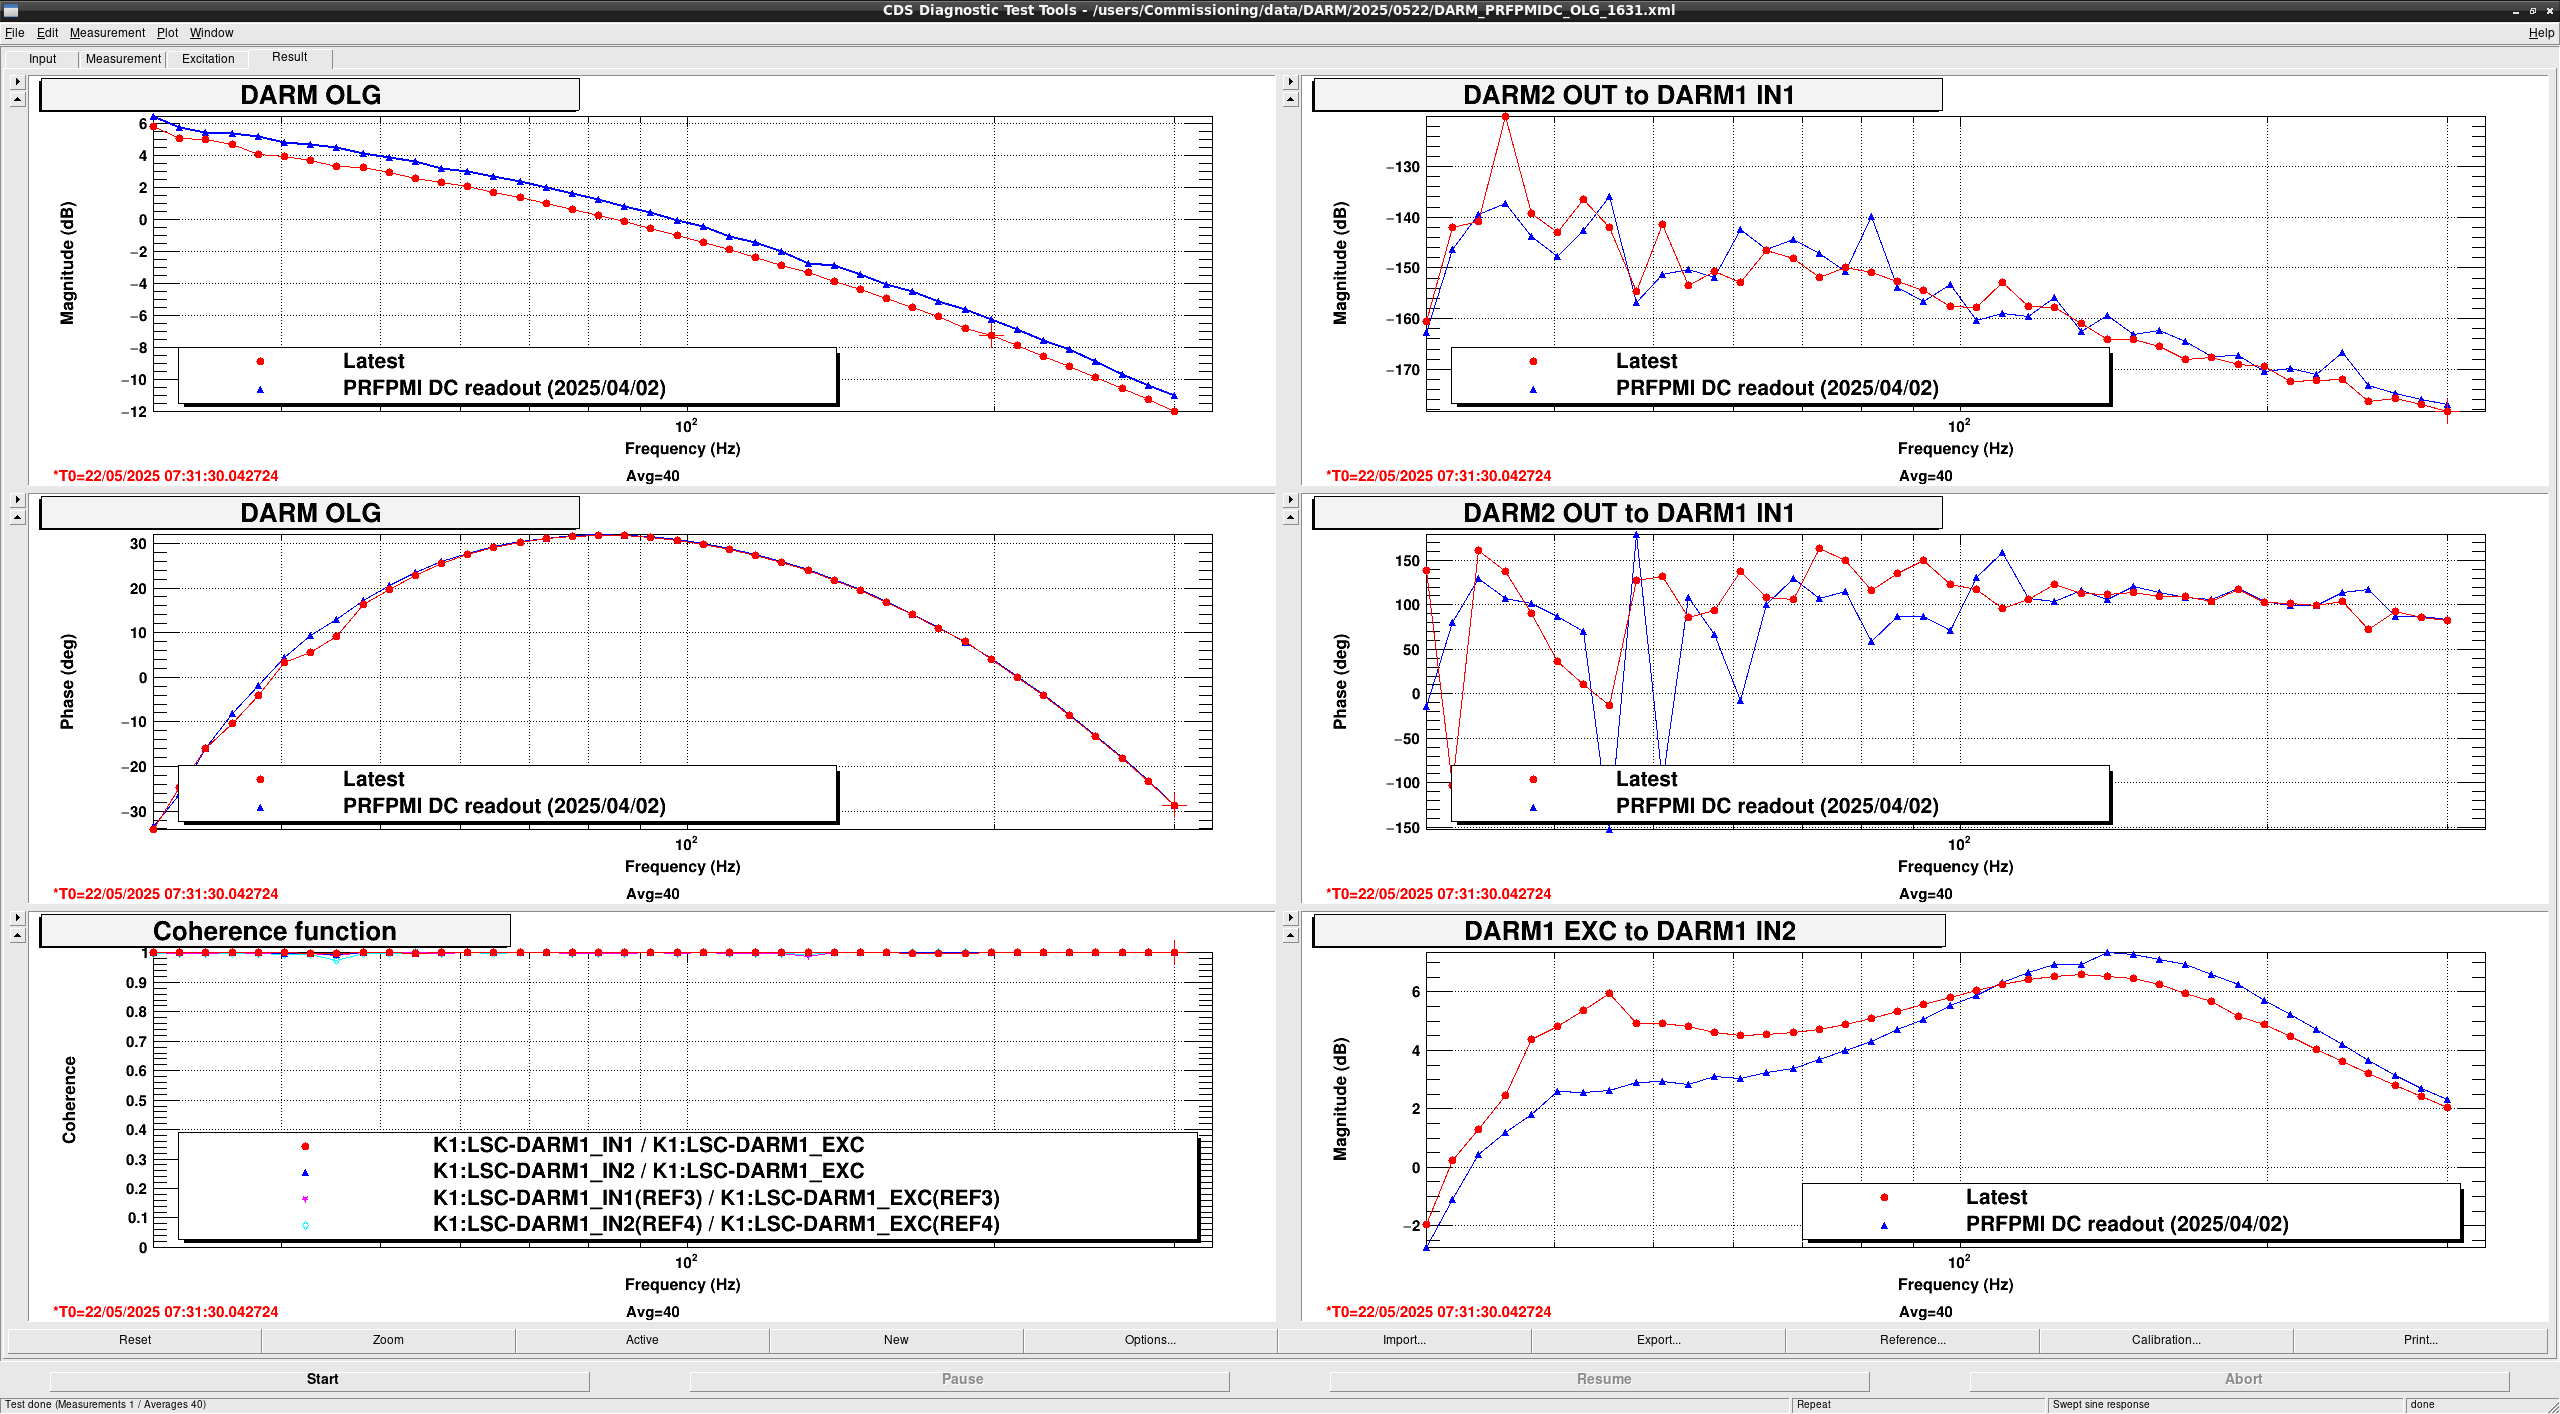The image size is (2560, 1414).
Task: Click T0 timestamp under Coherence function plot
Action: pyautogui.click(x=166, y=1312)
